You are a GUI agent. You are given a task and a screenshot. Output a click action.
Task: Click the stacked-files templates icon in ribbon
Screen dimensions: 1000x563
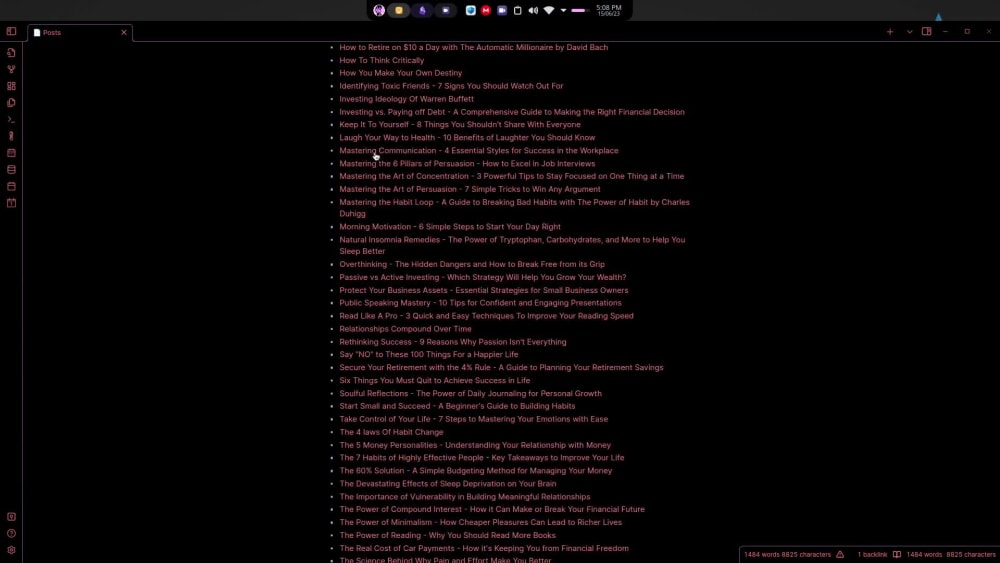pos(11,103)
